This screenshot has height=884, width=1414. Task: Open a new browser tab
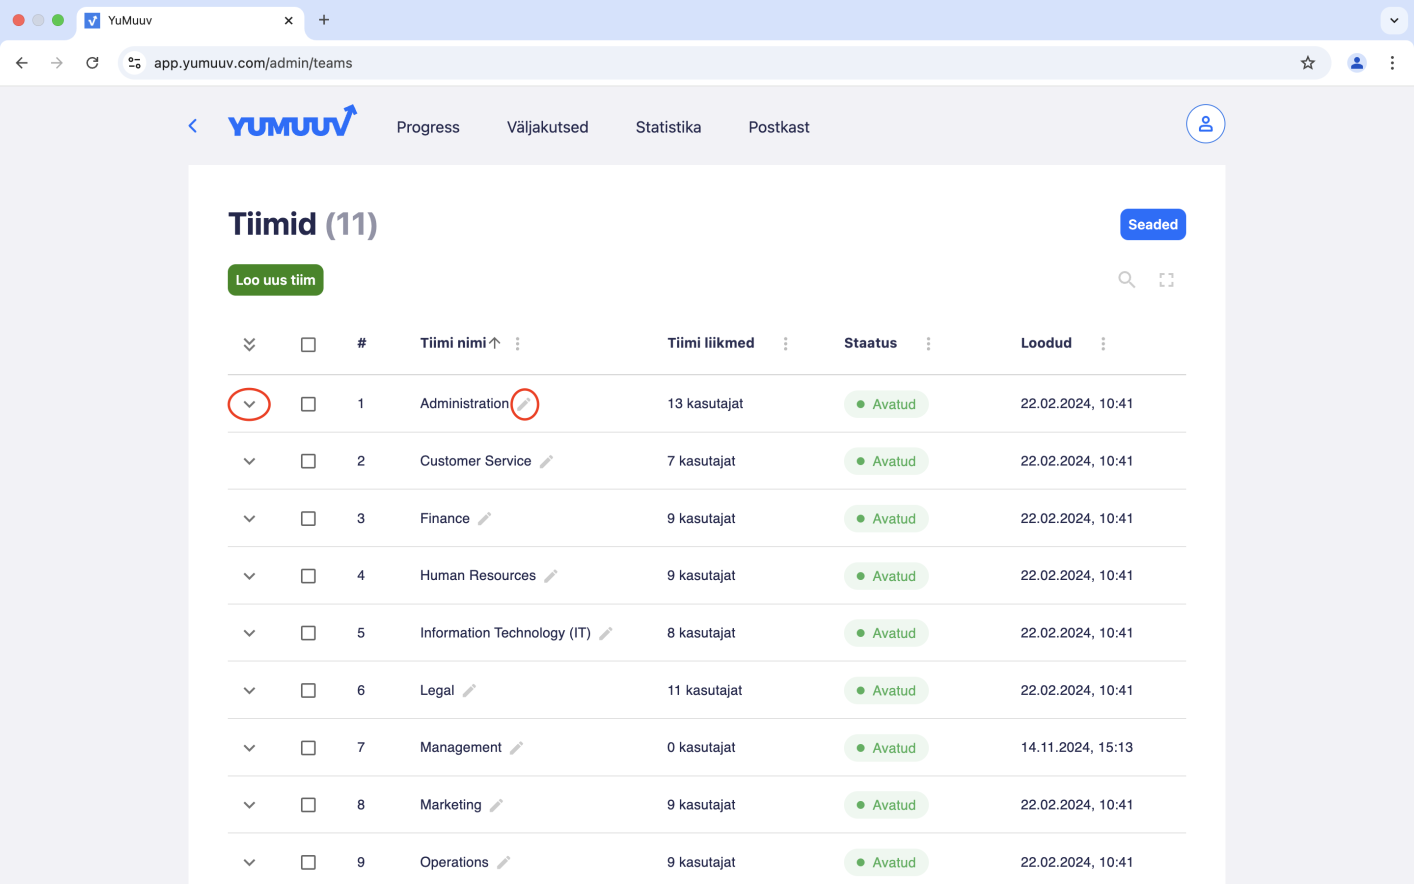tap(324, 20)
